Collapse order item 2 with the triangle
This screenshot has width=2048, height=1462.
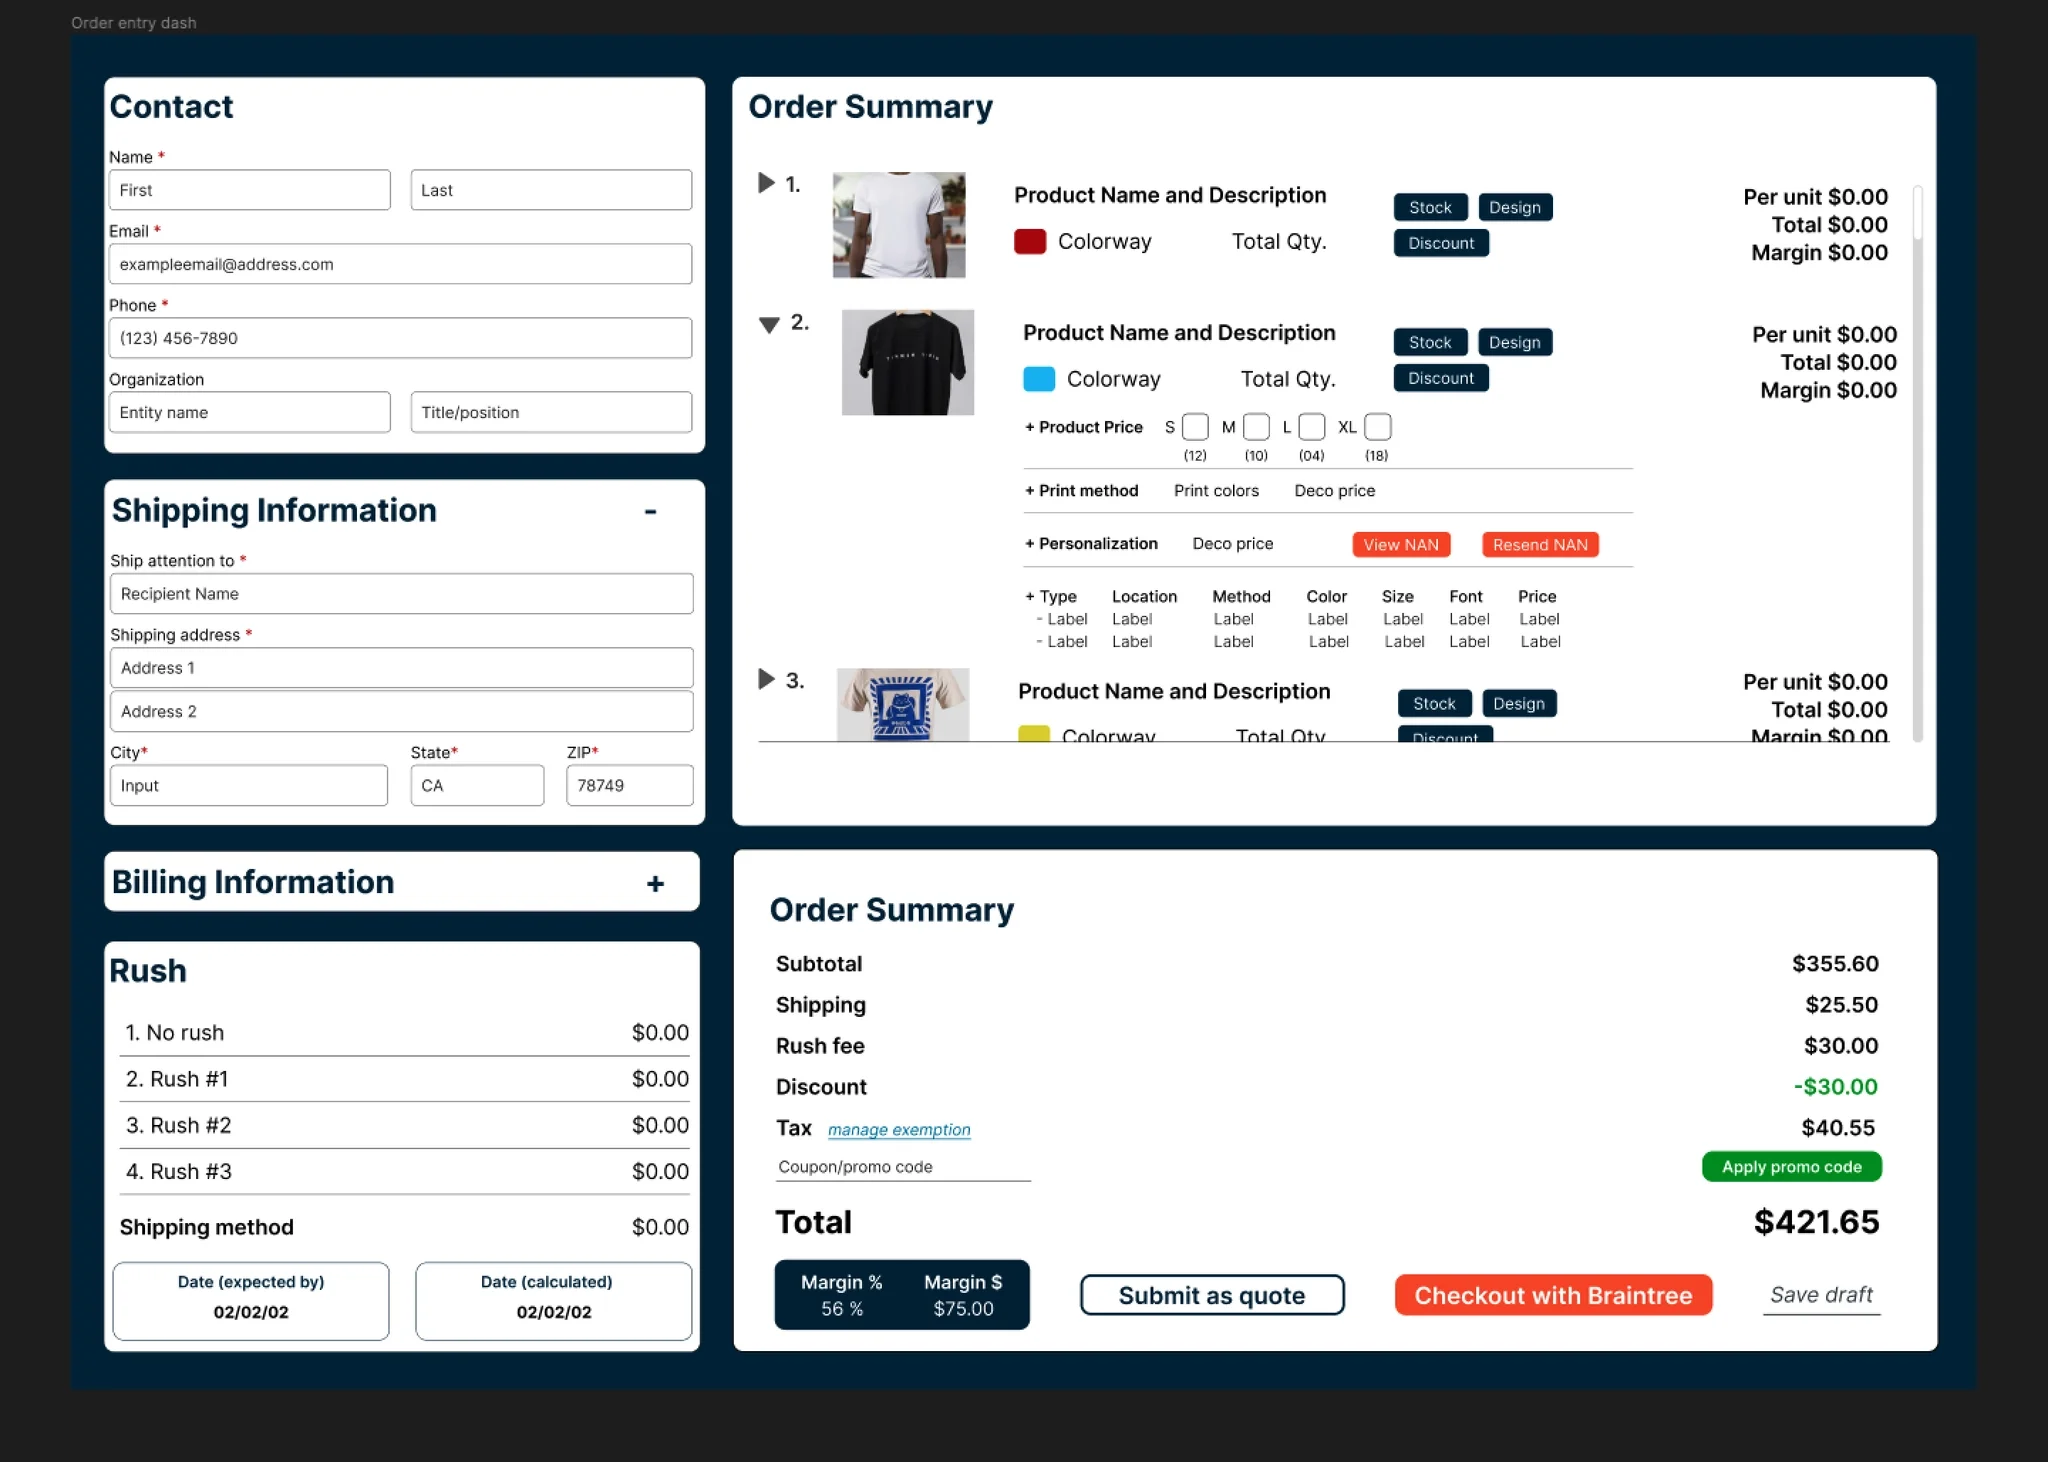[x=769, y=324]
